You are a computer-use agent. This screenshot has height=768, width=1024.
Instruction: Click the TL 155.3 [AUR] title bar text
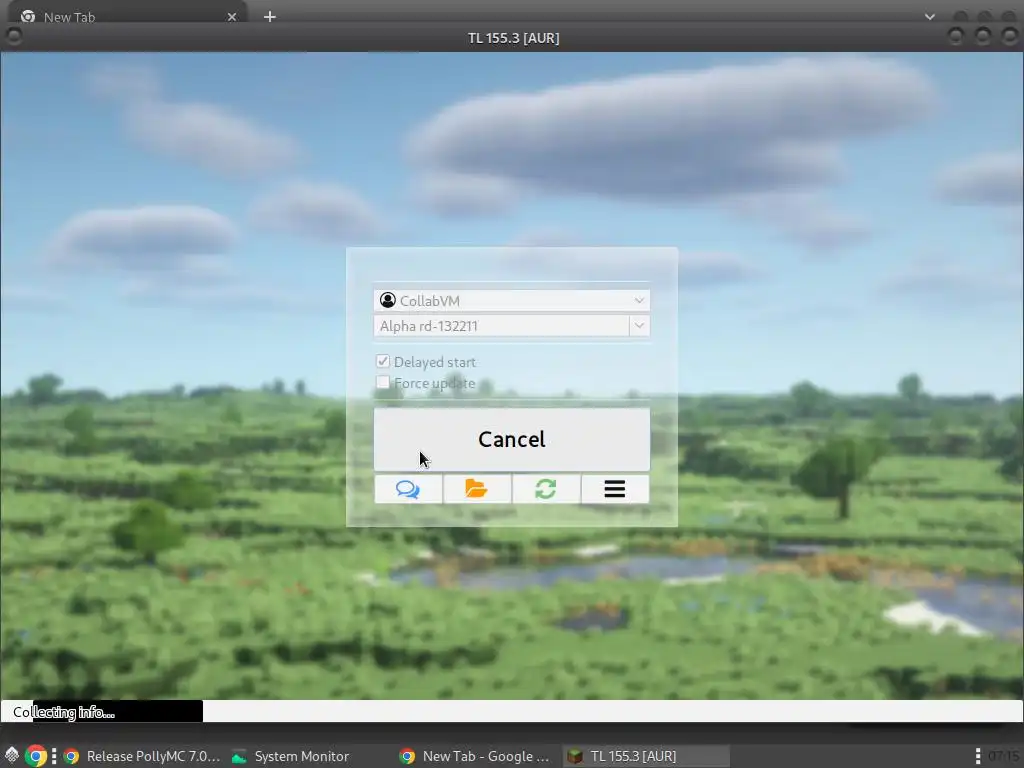pos(513,38)
